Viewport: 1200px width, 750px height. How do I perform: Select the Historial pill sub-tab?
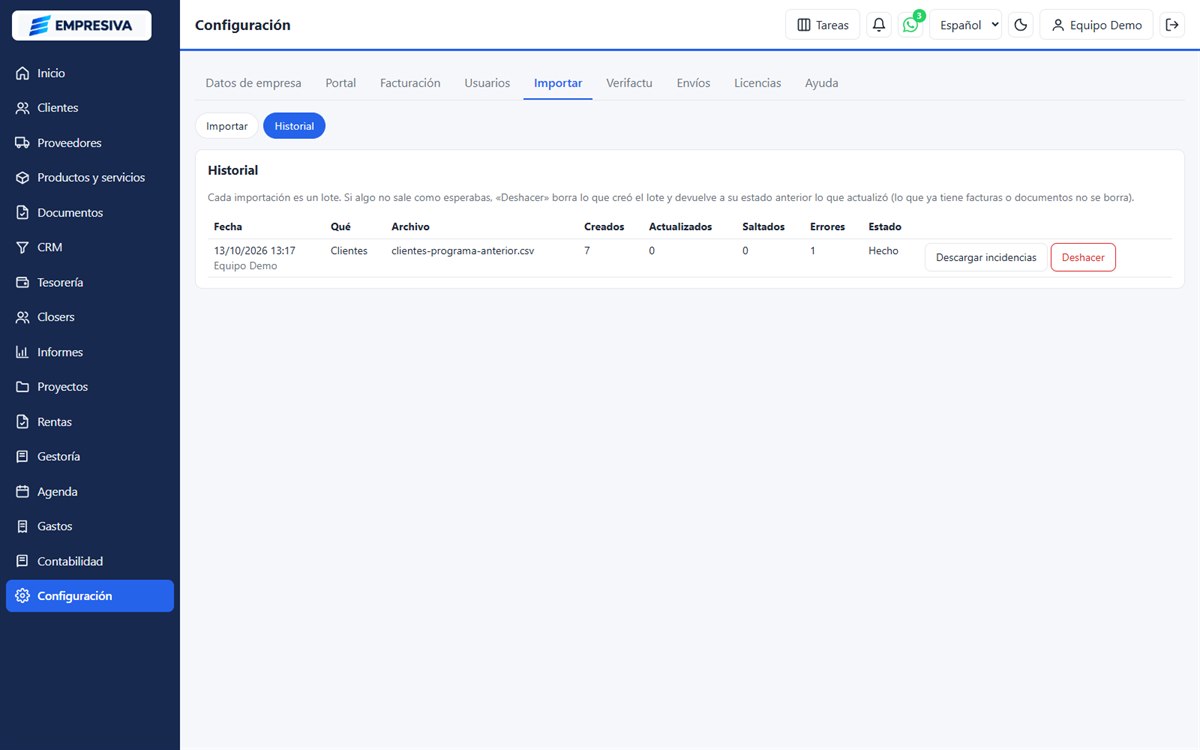point(294,126)
